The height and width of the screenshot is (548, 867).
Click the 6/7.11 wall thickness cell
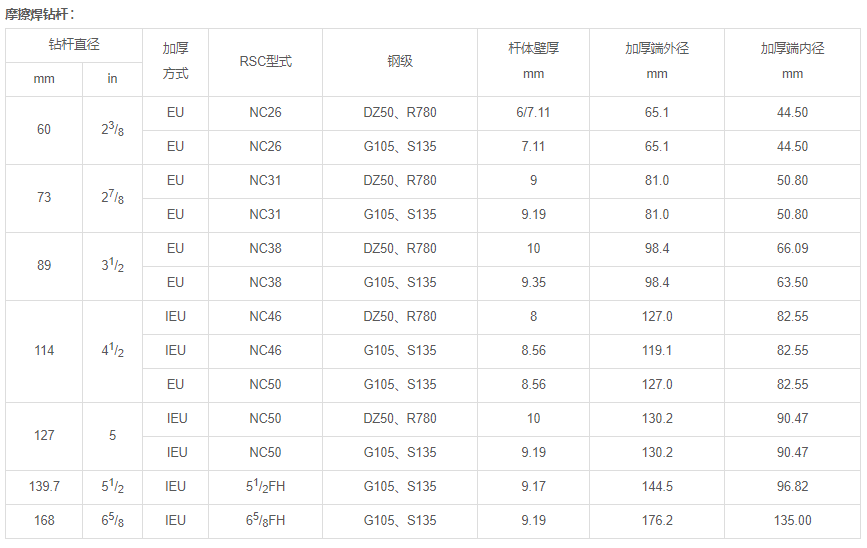click(x=534, y=113)
